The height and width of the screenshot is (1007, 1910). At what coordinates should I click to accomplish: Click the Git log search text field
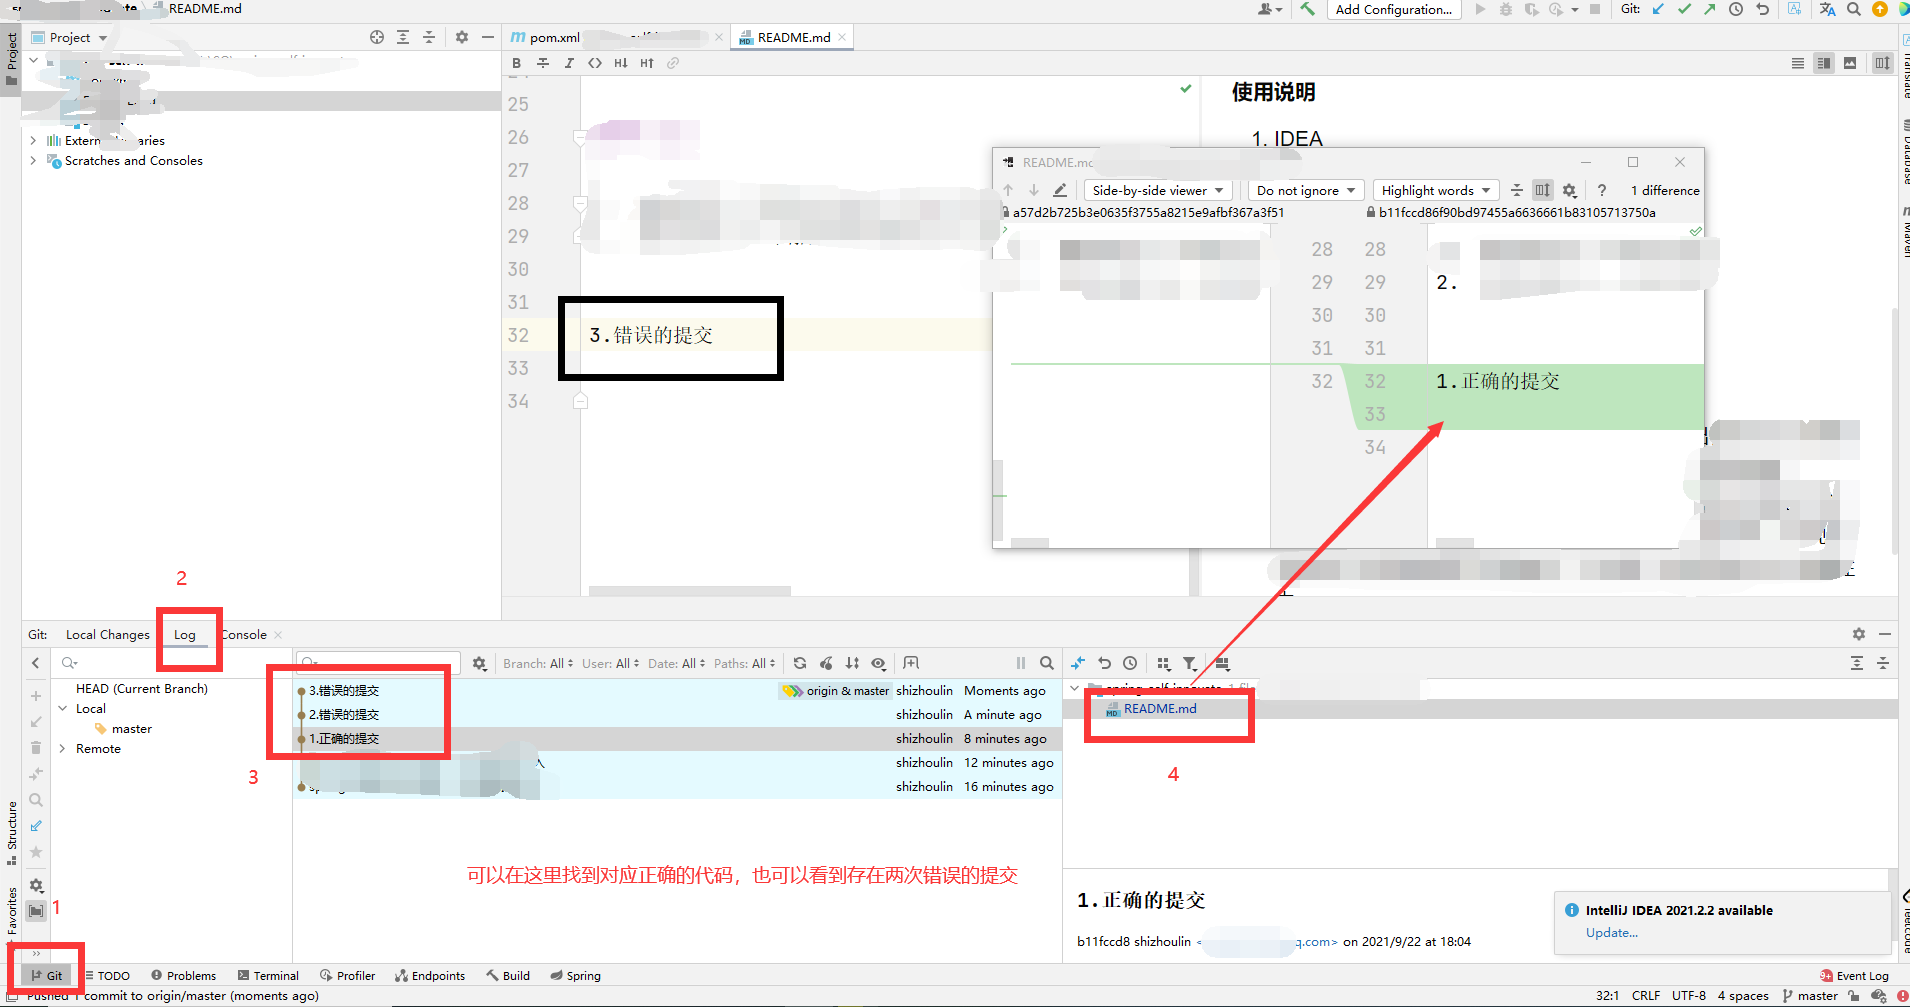click(378, 663)
